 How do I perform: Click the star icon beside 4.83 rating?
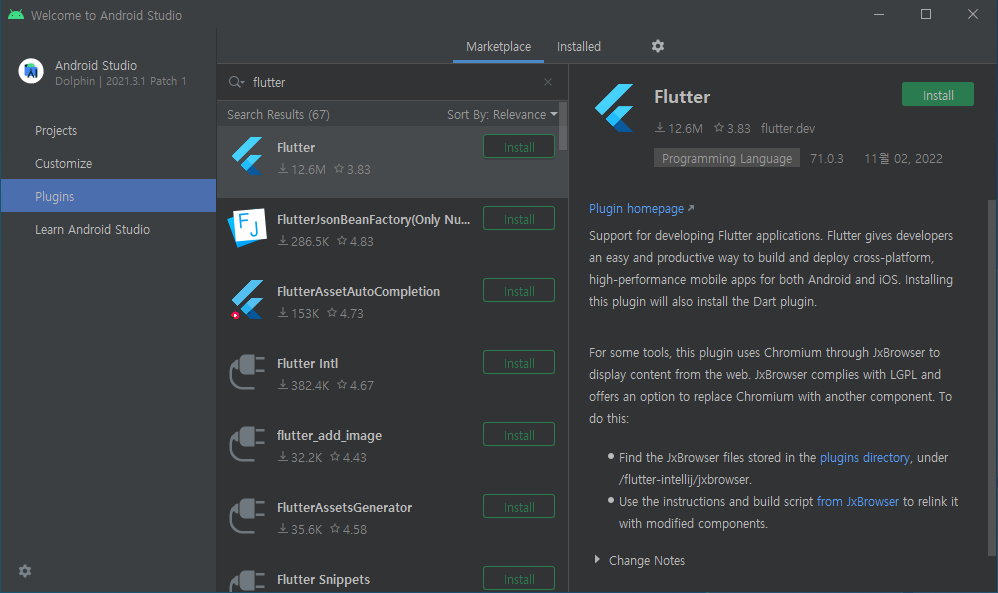342,241
